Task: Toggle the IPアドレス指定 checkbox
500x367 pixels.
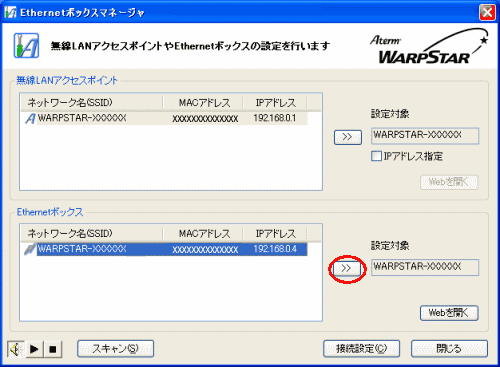Action: (376, 156)
